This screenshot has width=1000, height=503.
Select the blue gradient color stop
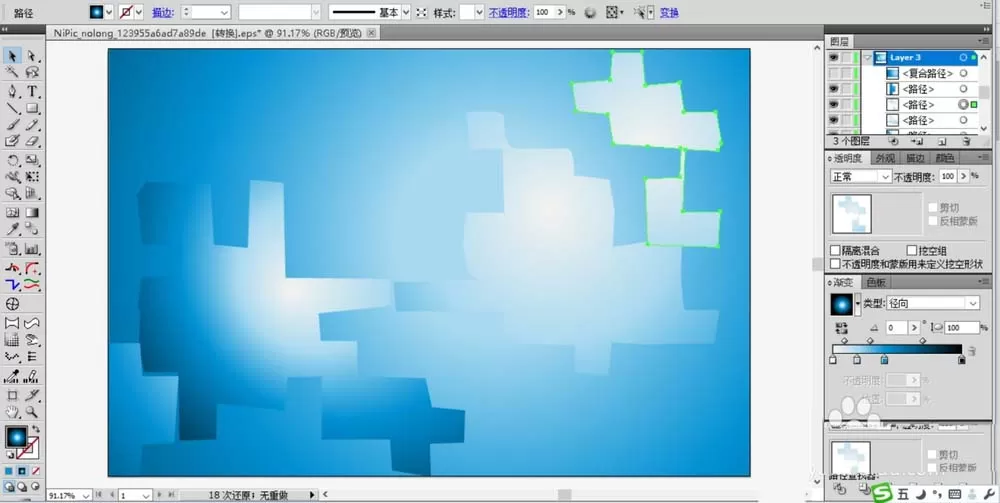(884, 360)
